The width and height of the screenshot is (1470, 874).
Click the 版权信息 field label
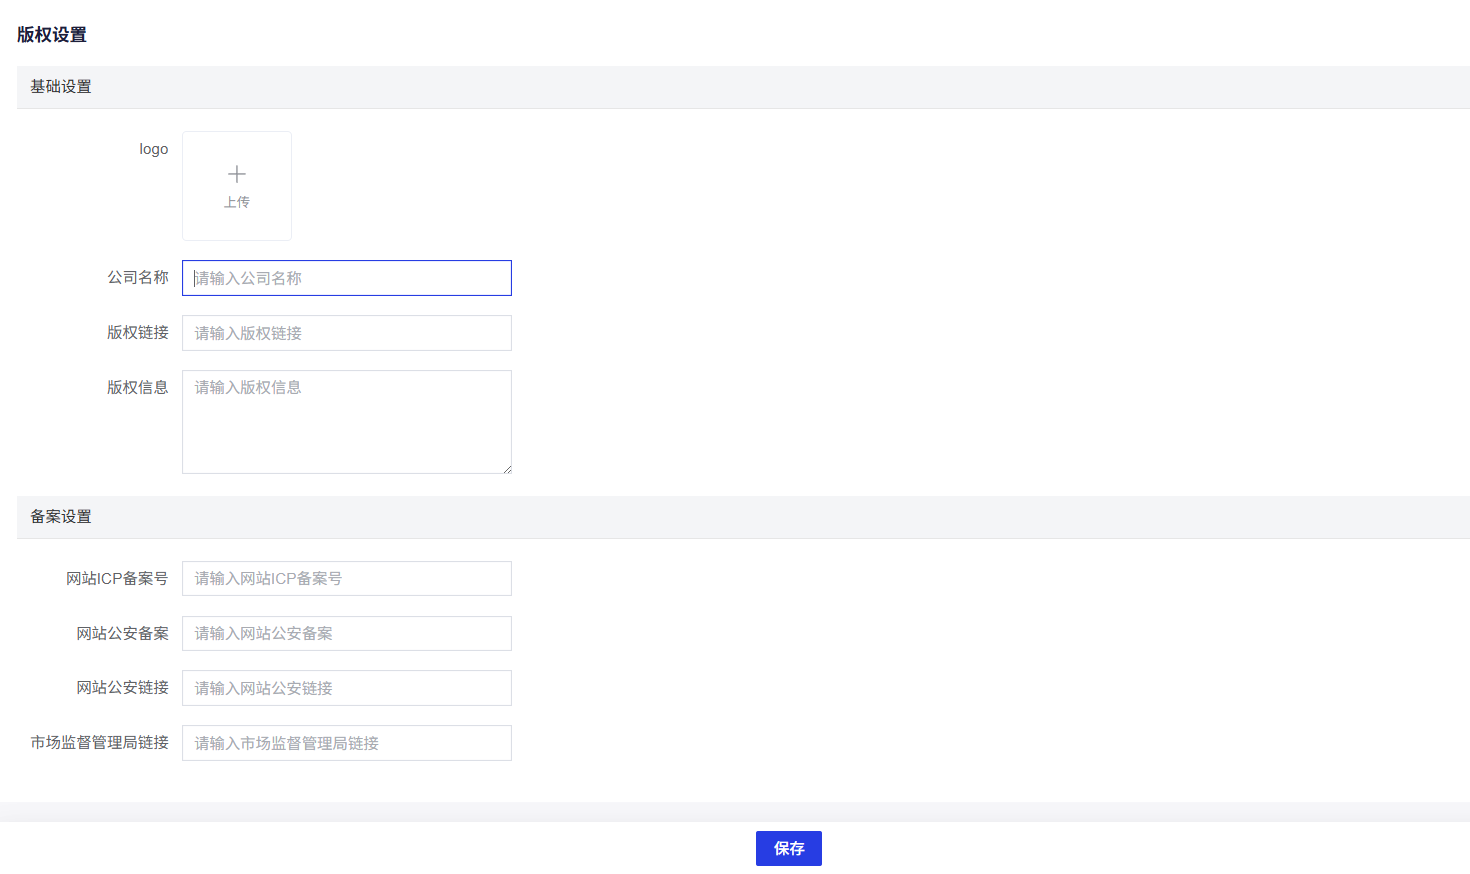(138, 387)
